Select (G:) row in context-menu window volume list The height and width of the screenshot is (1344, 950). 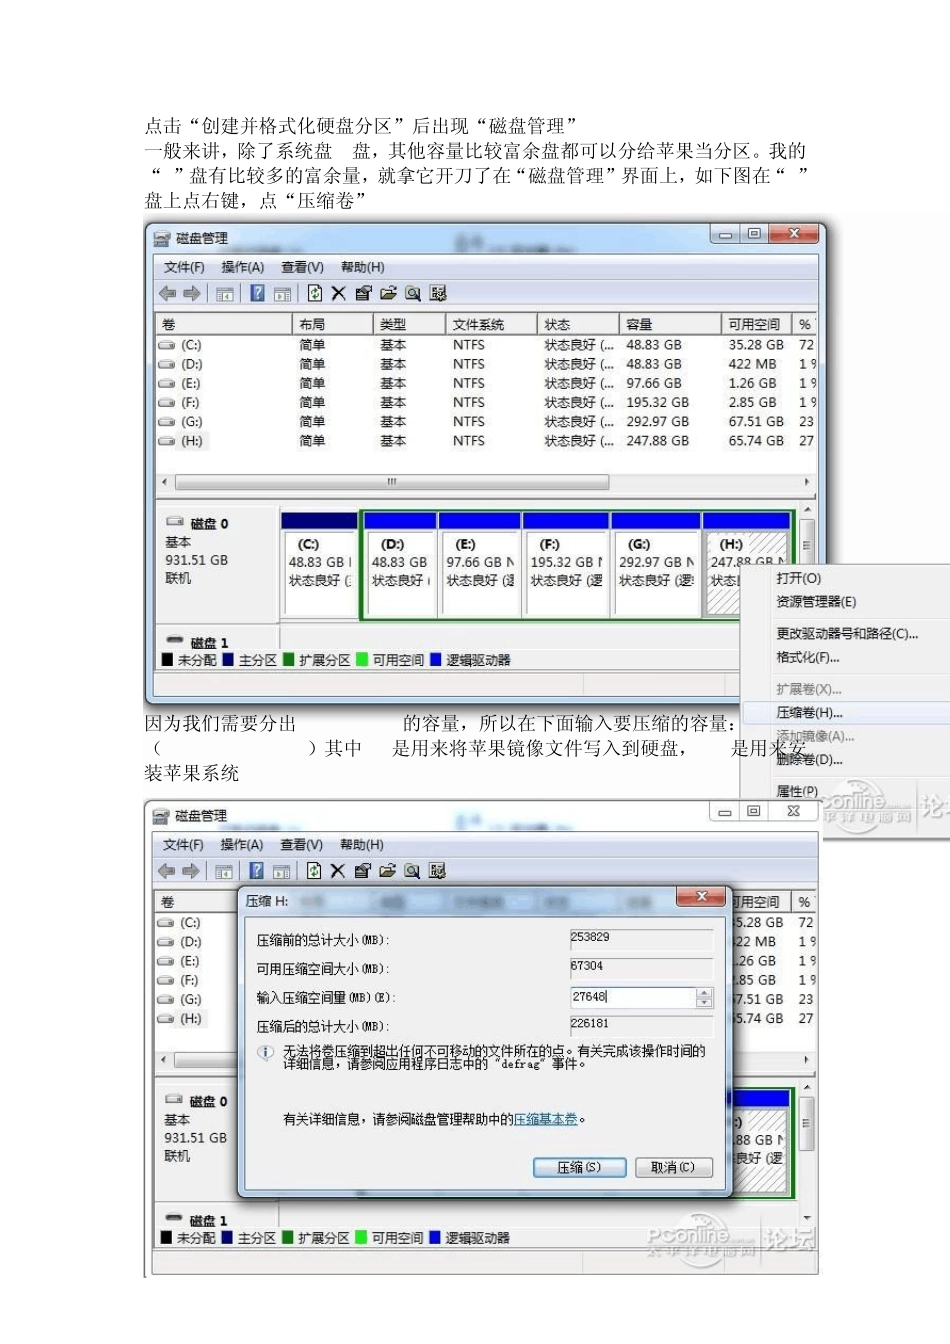pyautogui.click(x=486, y=422)
